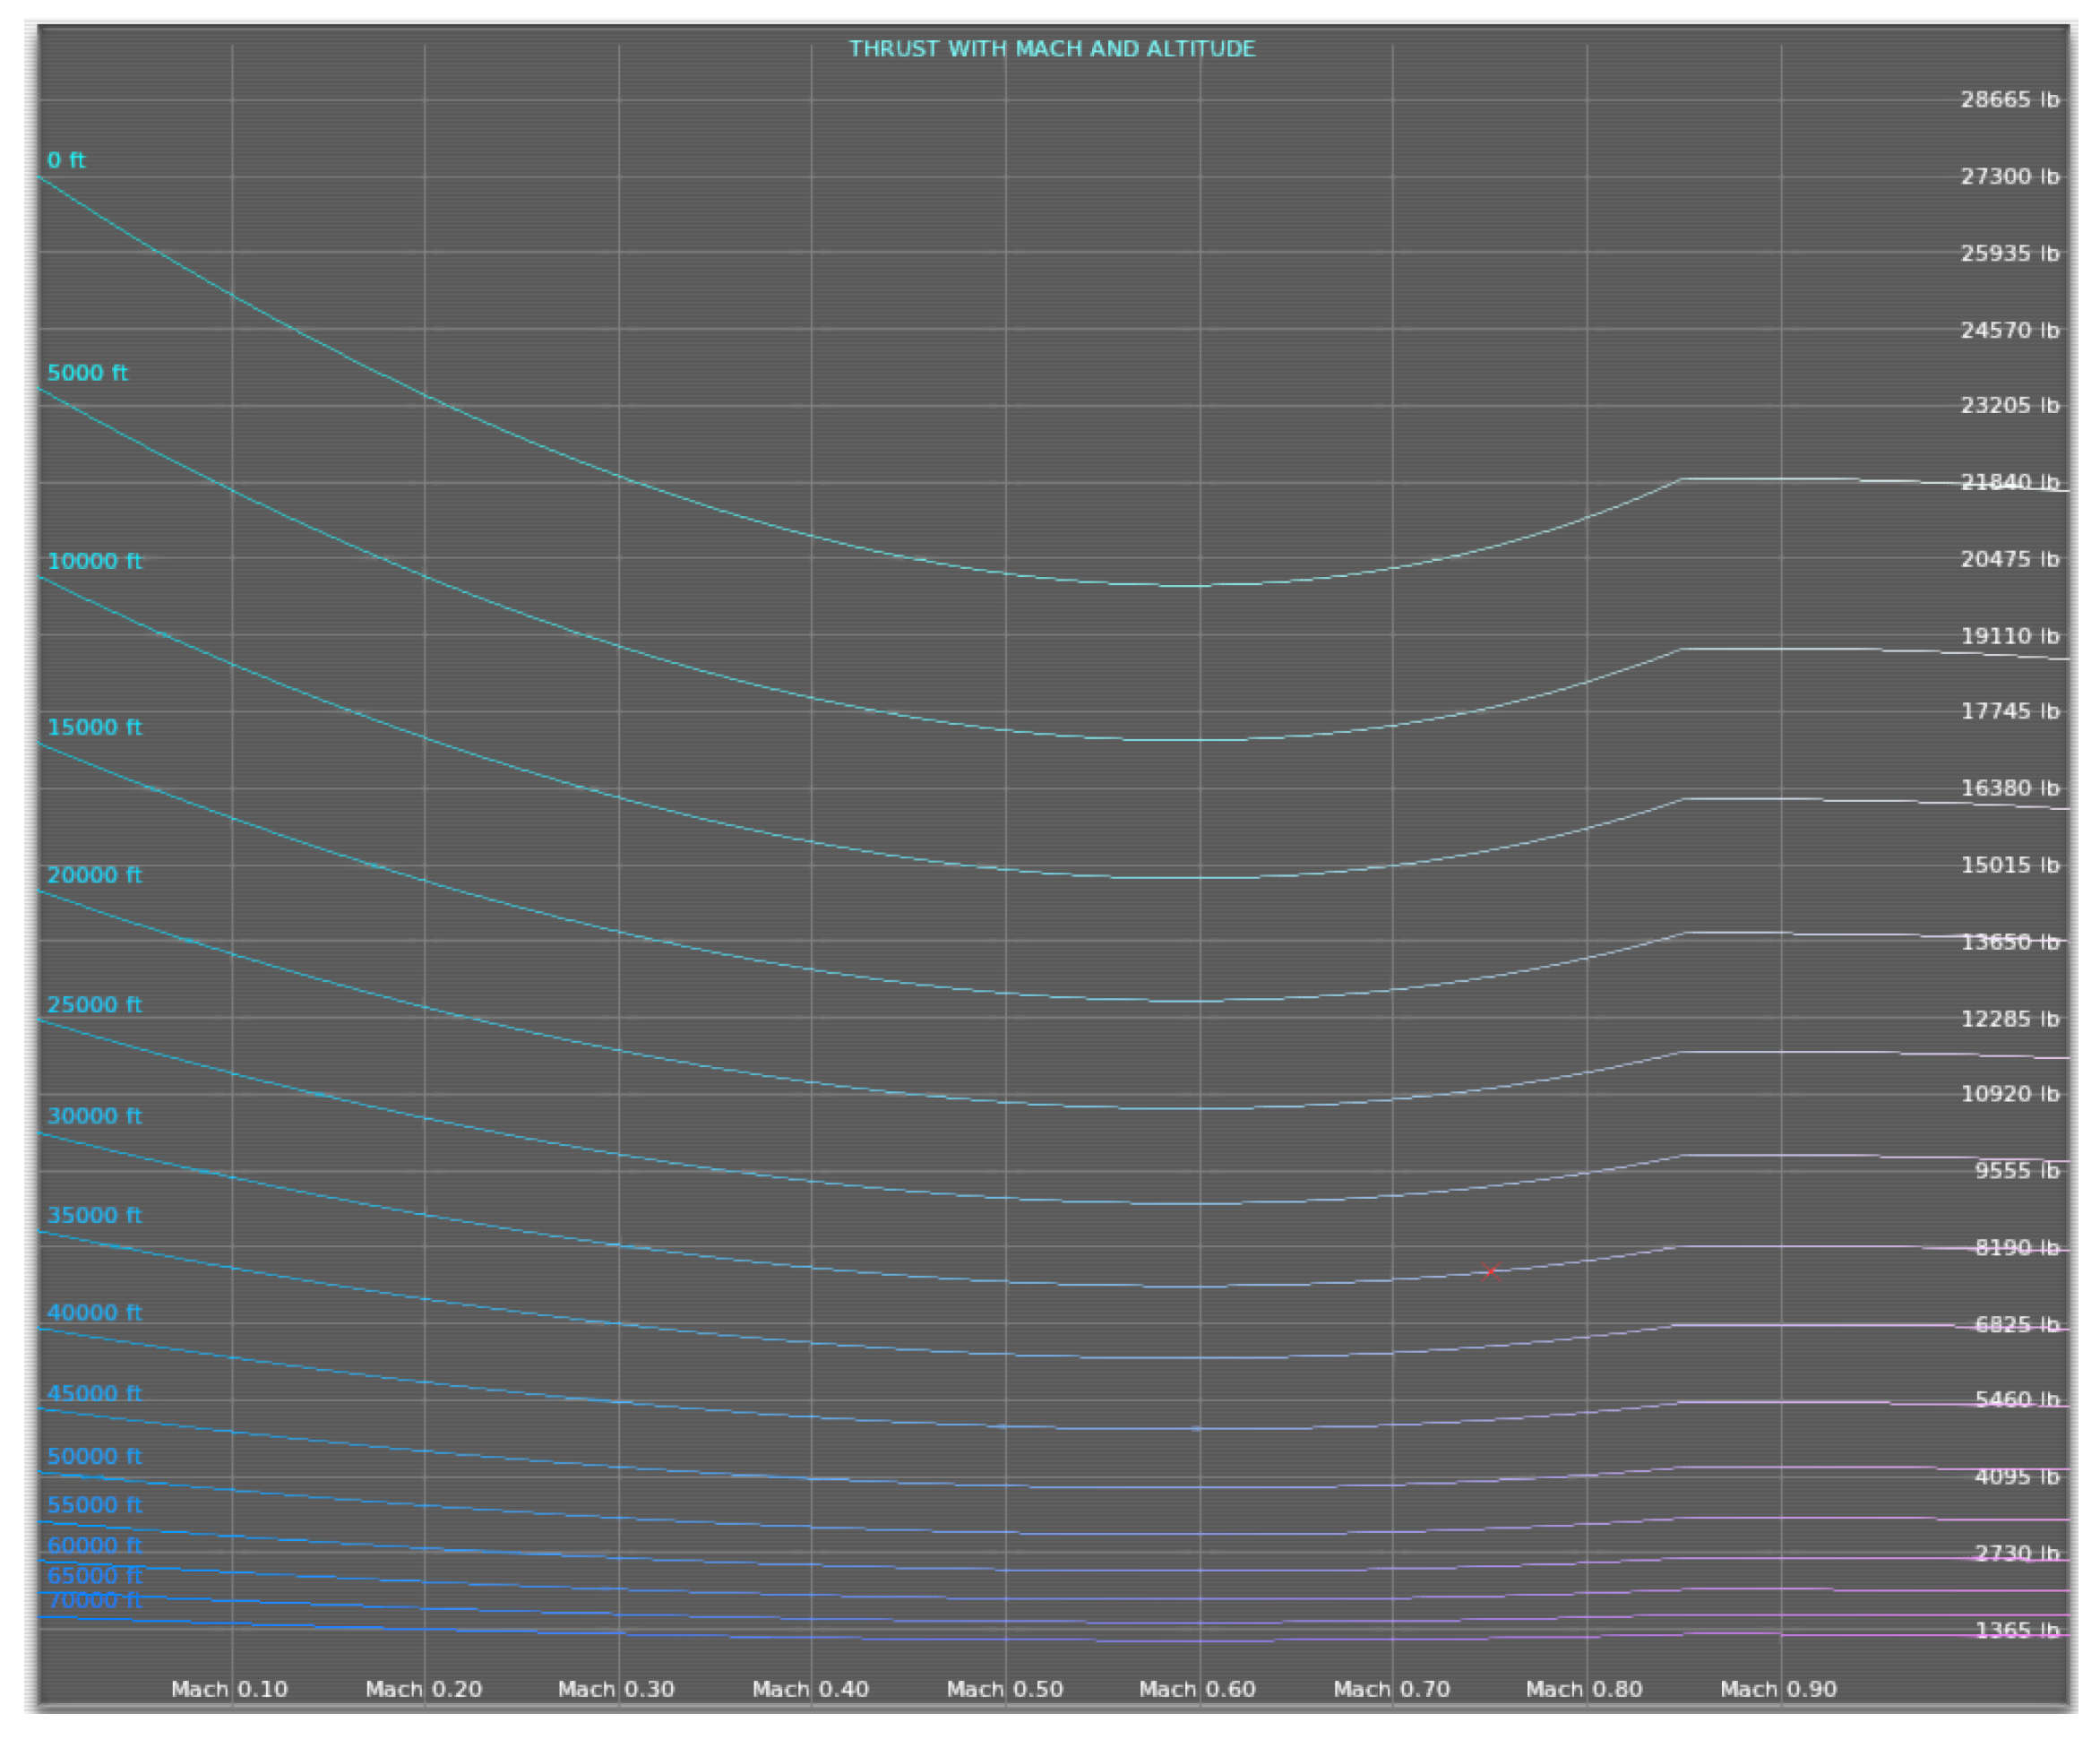This screenshot has height=1739, width=2100.
Task: Click the Mach 0.10 axis label
Action: [x=229, y=1689]
